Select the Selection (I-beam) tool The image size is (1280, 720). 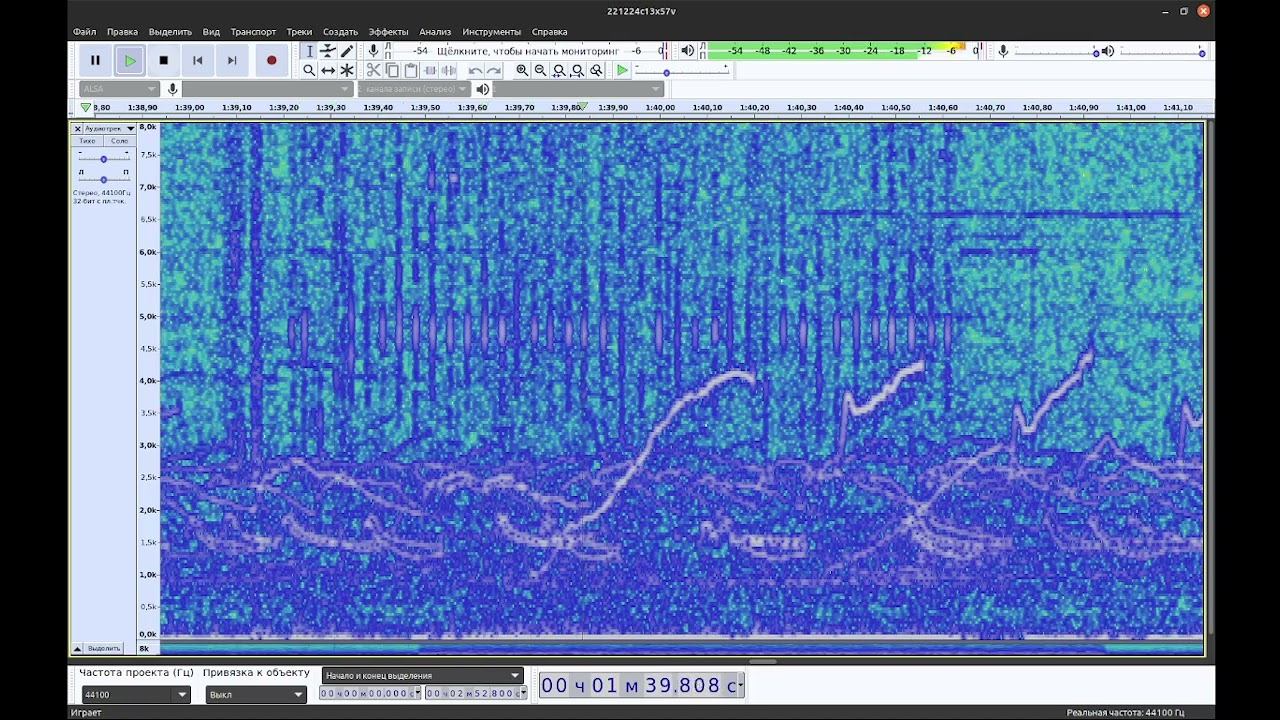[309, 51]
